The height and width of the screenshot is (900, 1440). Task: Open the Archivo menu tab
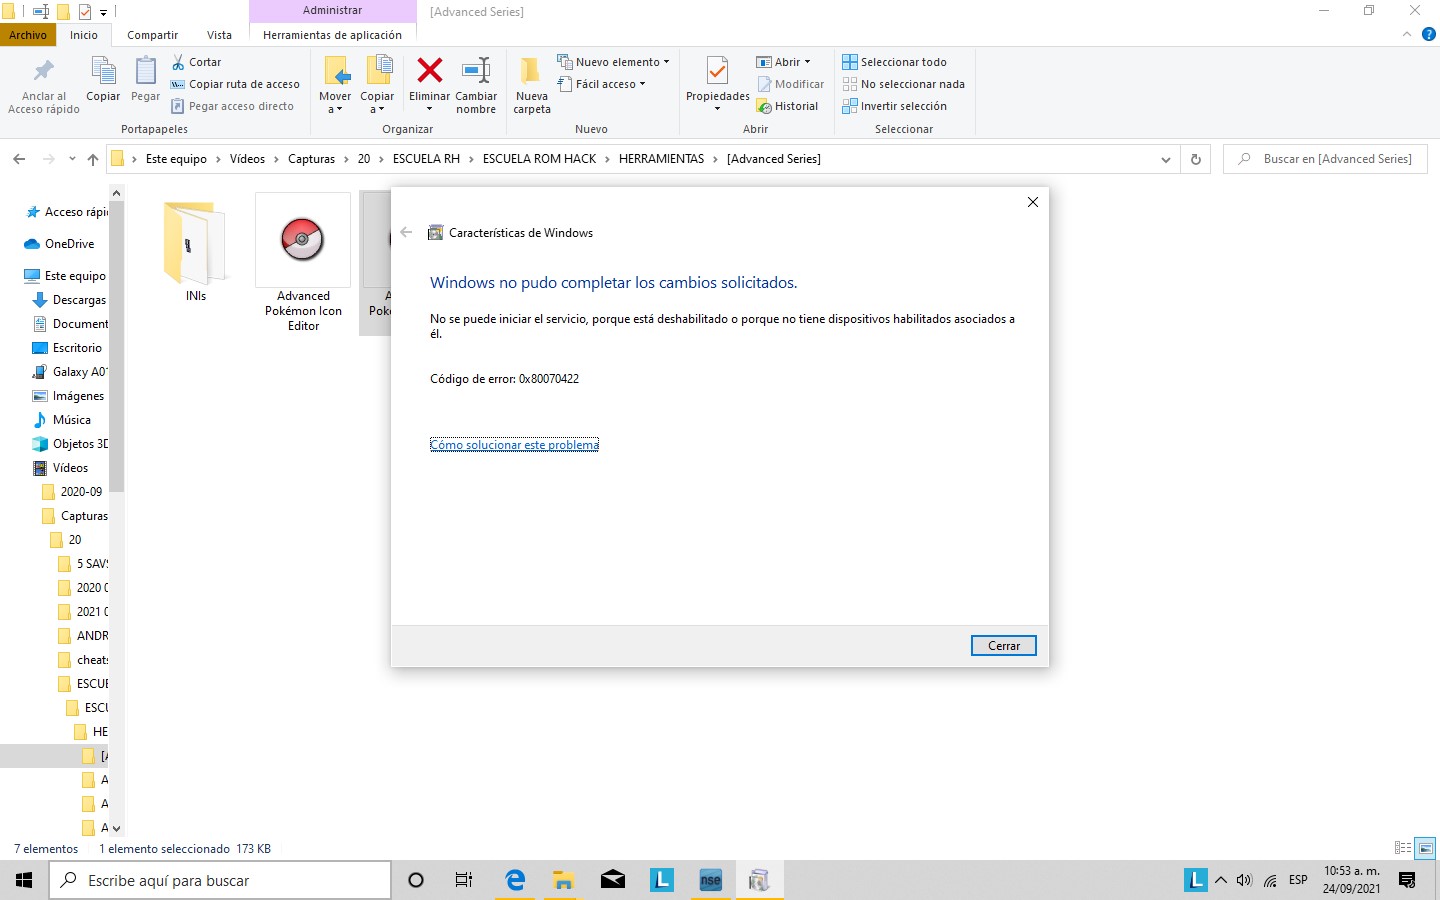28,35
